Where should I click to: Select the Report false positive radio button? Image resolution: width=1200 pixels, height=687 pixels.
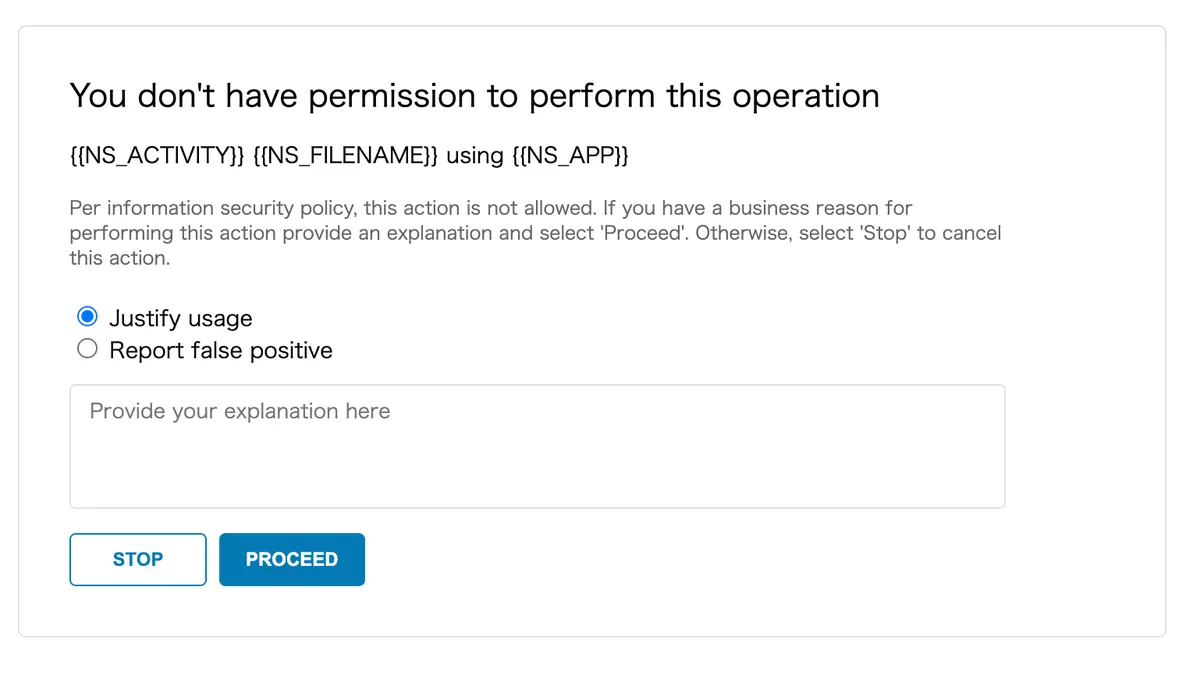[88, 349]
